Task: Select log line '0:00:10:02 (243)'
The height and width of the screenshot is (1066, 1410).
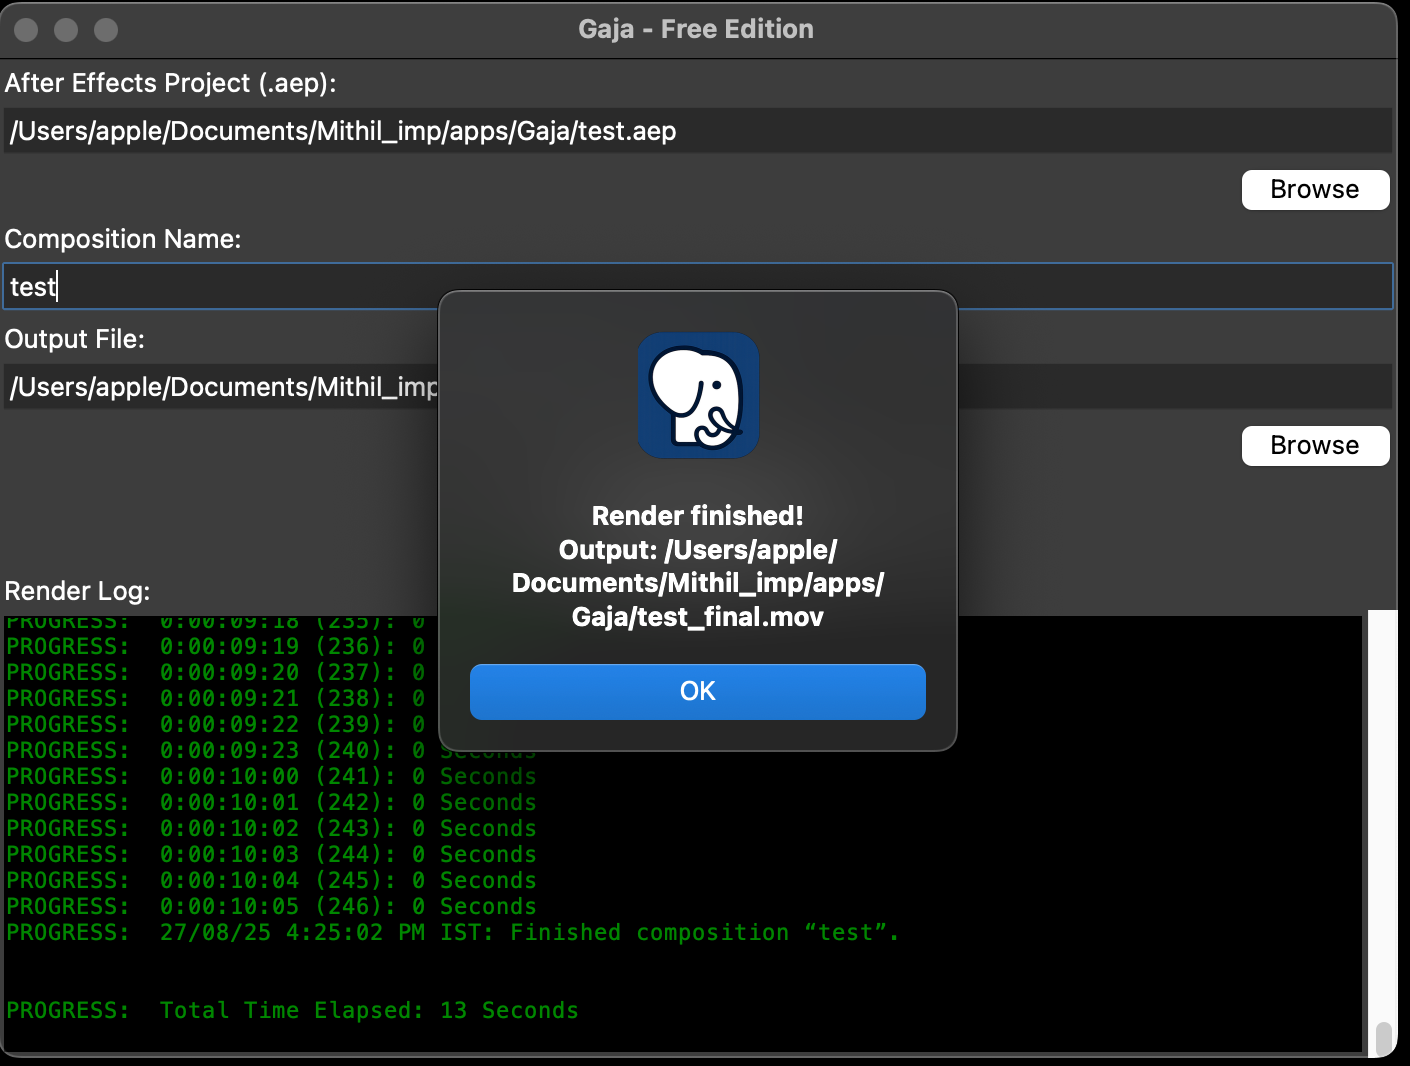Action: pos(271,828)
